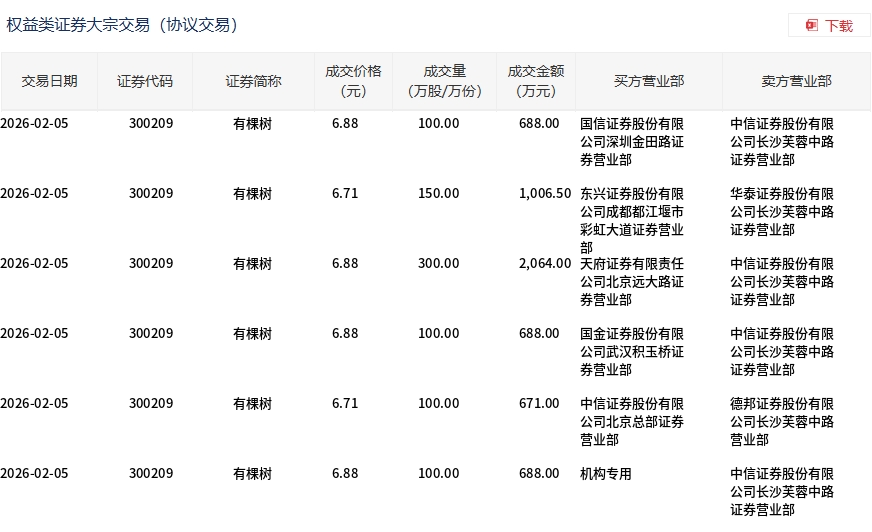Click the amount 1,006.50
The width and height of the screenshot is (872, 532).
(x=545, y=193)
